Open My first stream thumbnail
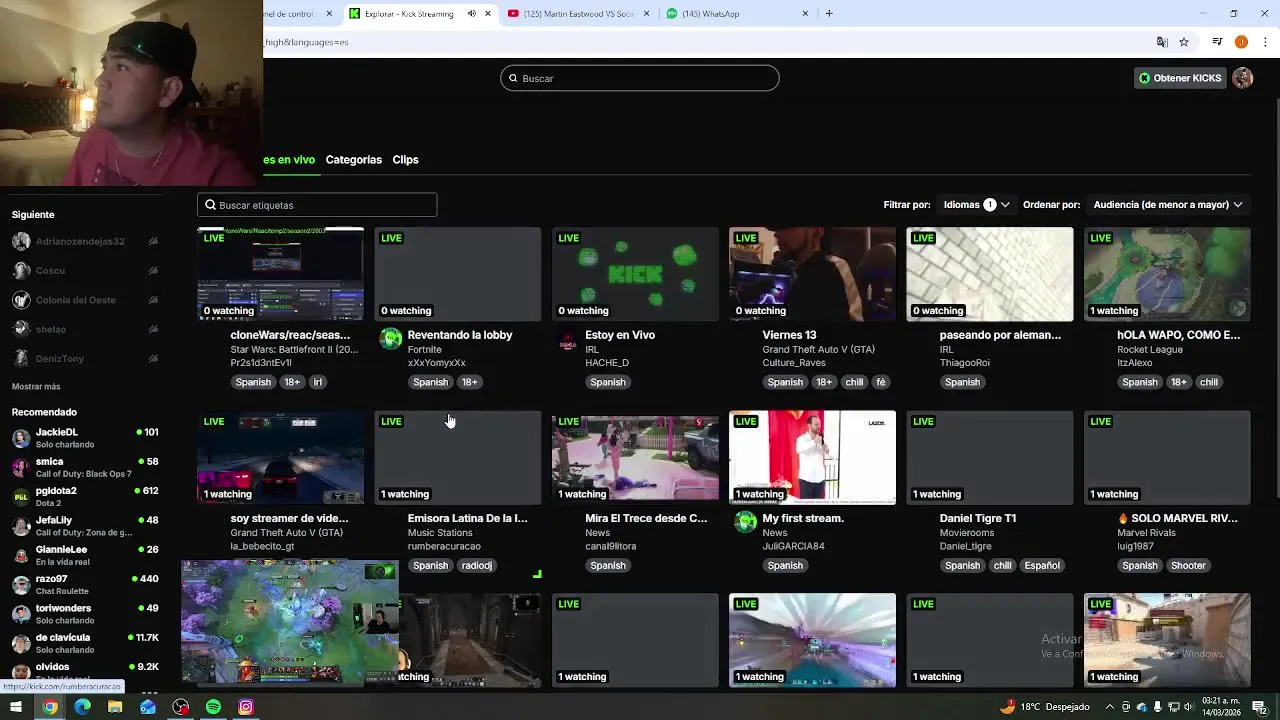This screenshot has height=720, width=1280. click(812, 457)
